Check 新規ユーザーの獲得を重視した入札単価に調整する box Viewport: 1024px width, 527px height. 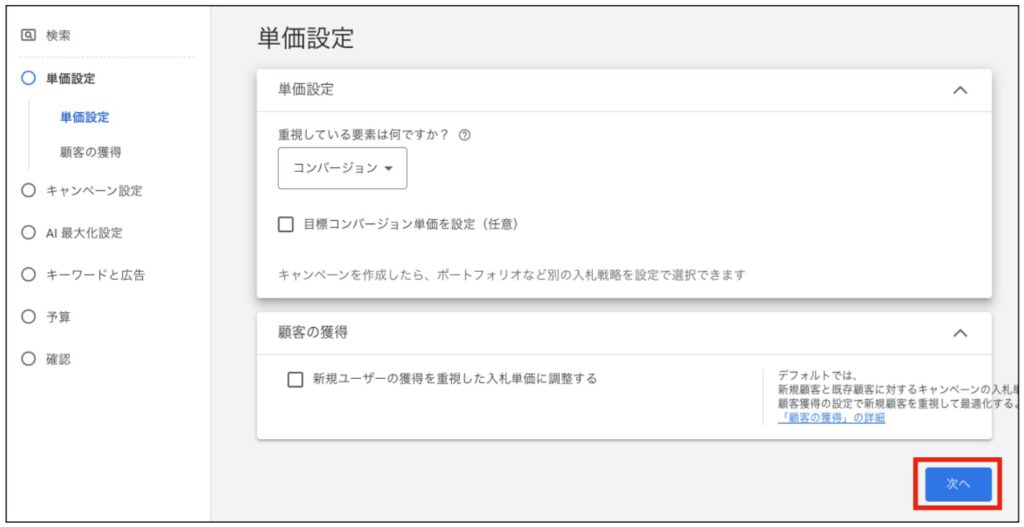point(295,379)
